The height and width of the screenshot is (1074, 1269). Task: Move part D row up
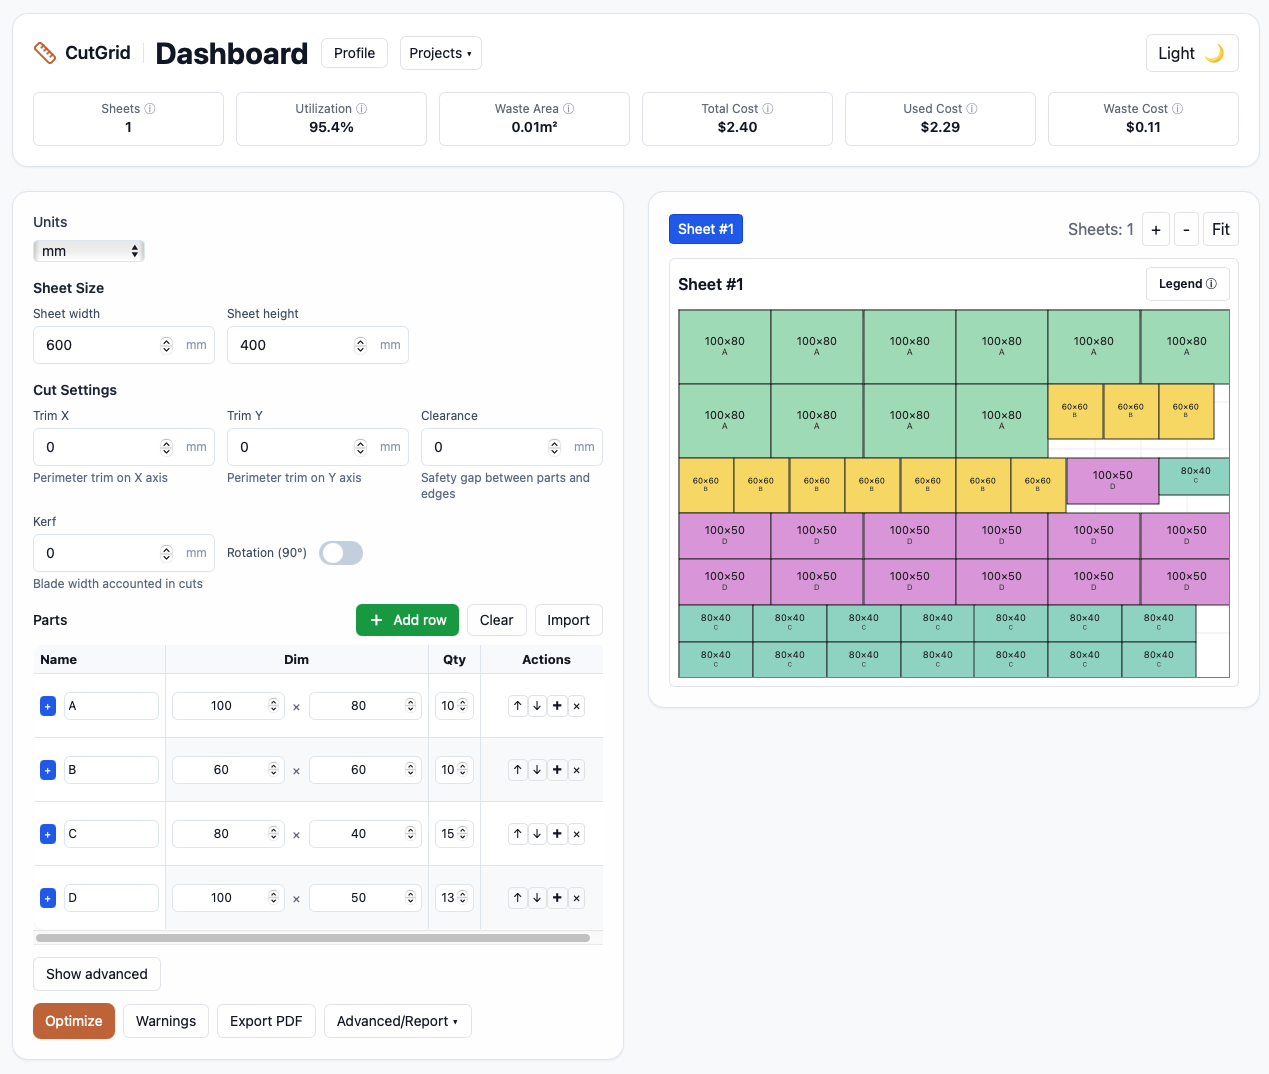pos(517,898)
